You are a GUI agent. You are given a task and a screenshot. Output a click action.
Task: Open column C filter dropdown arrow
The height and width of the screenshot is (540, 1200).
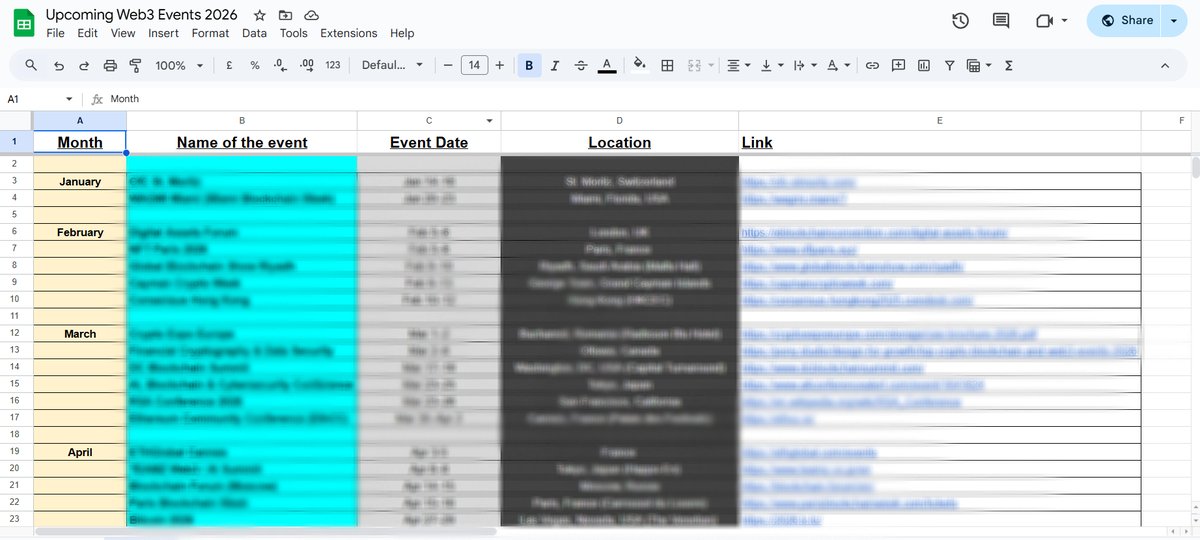click(x=489, y=121)
